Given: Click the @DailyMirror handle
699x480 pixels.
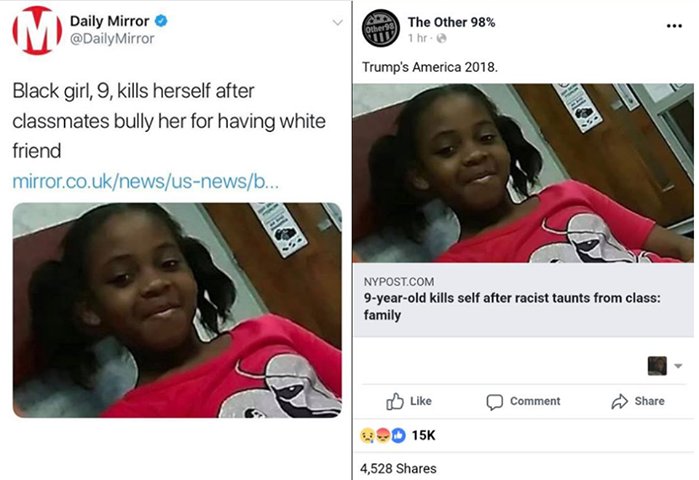Looking at the screenshot, I should 112,39.
